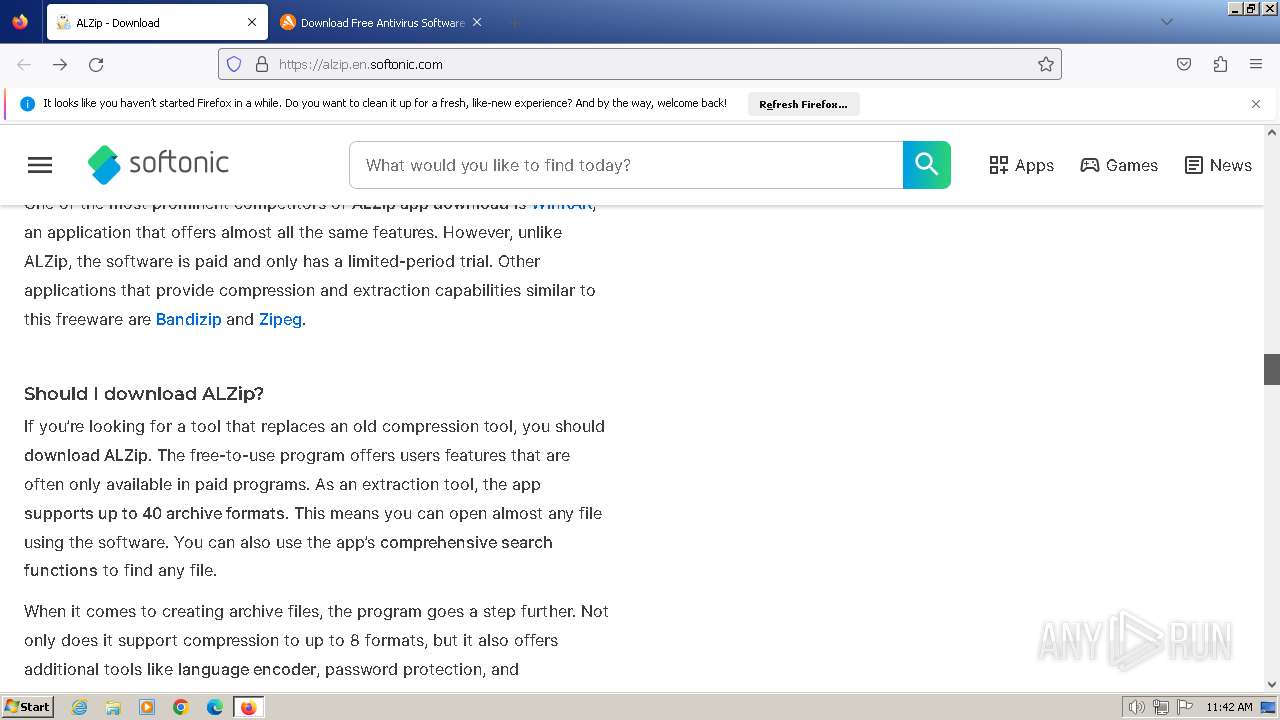The height and width of the screenshot is (720, 1280).
Task: Launch Edge from taskbar
Action: click(x=215, y=707)
